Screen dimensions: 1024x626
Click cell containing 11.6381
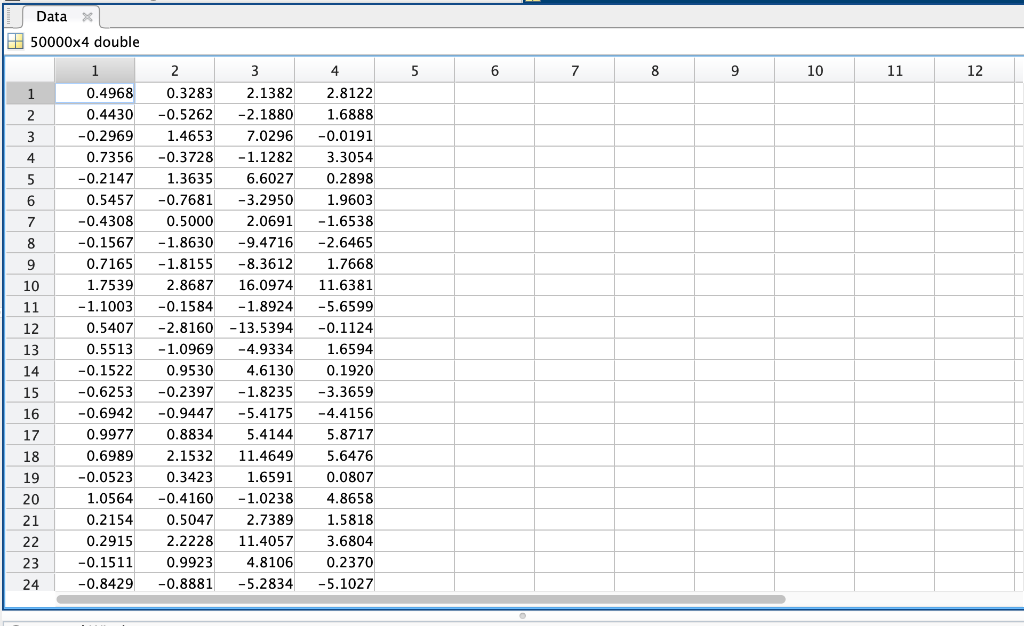[335, 285]
